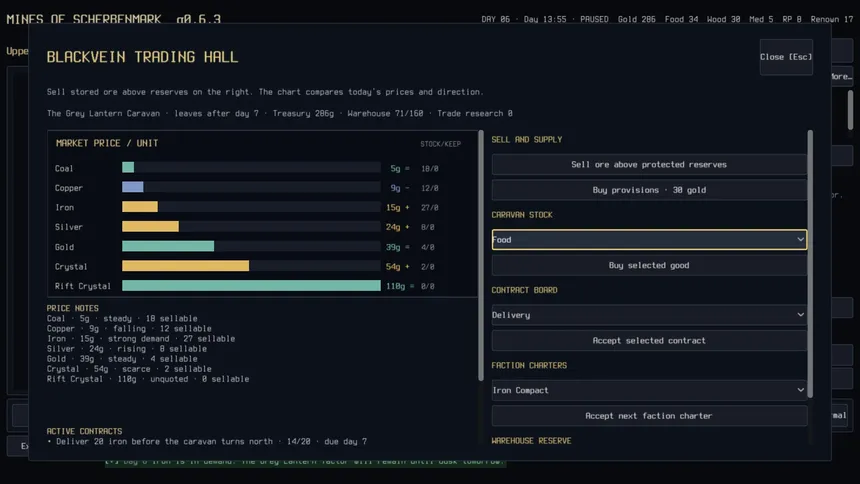
Task: Click the Copper price bar
Action: 251,187
